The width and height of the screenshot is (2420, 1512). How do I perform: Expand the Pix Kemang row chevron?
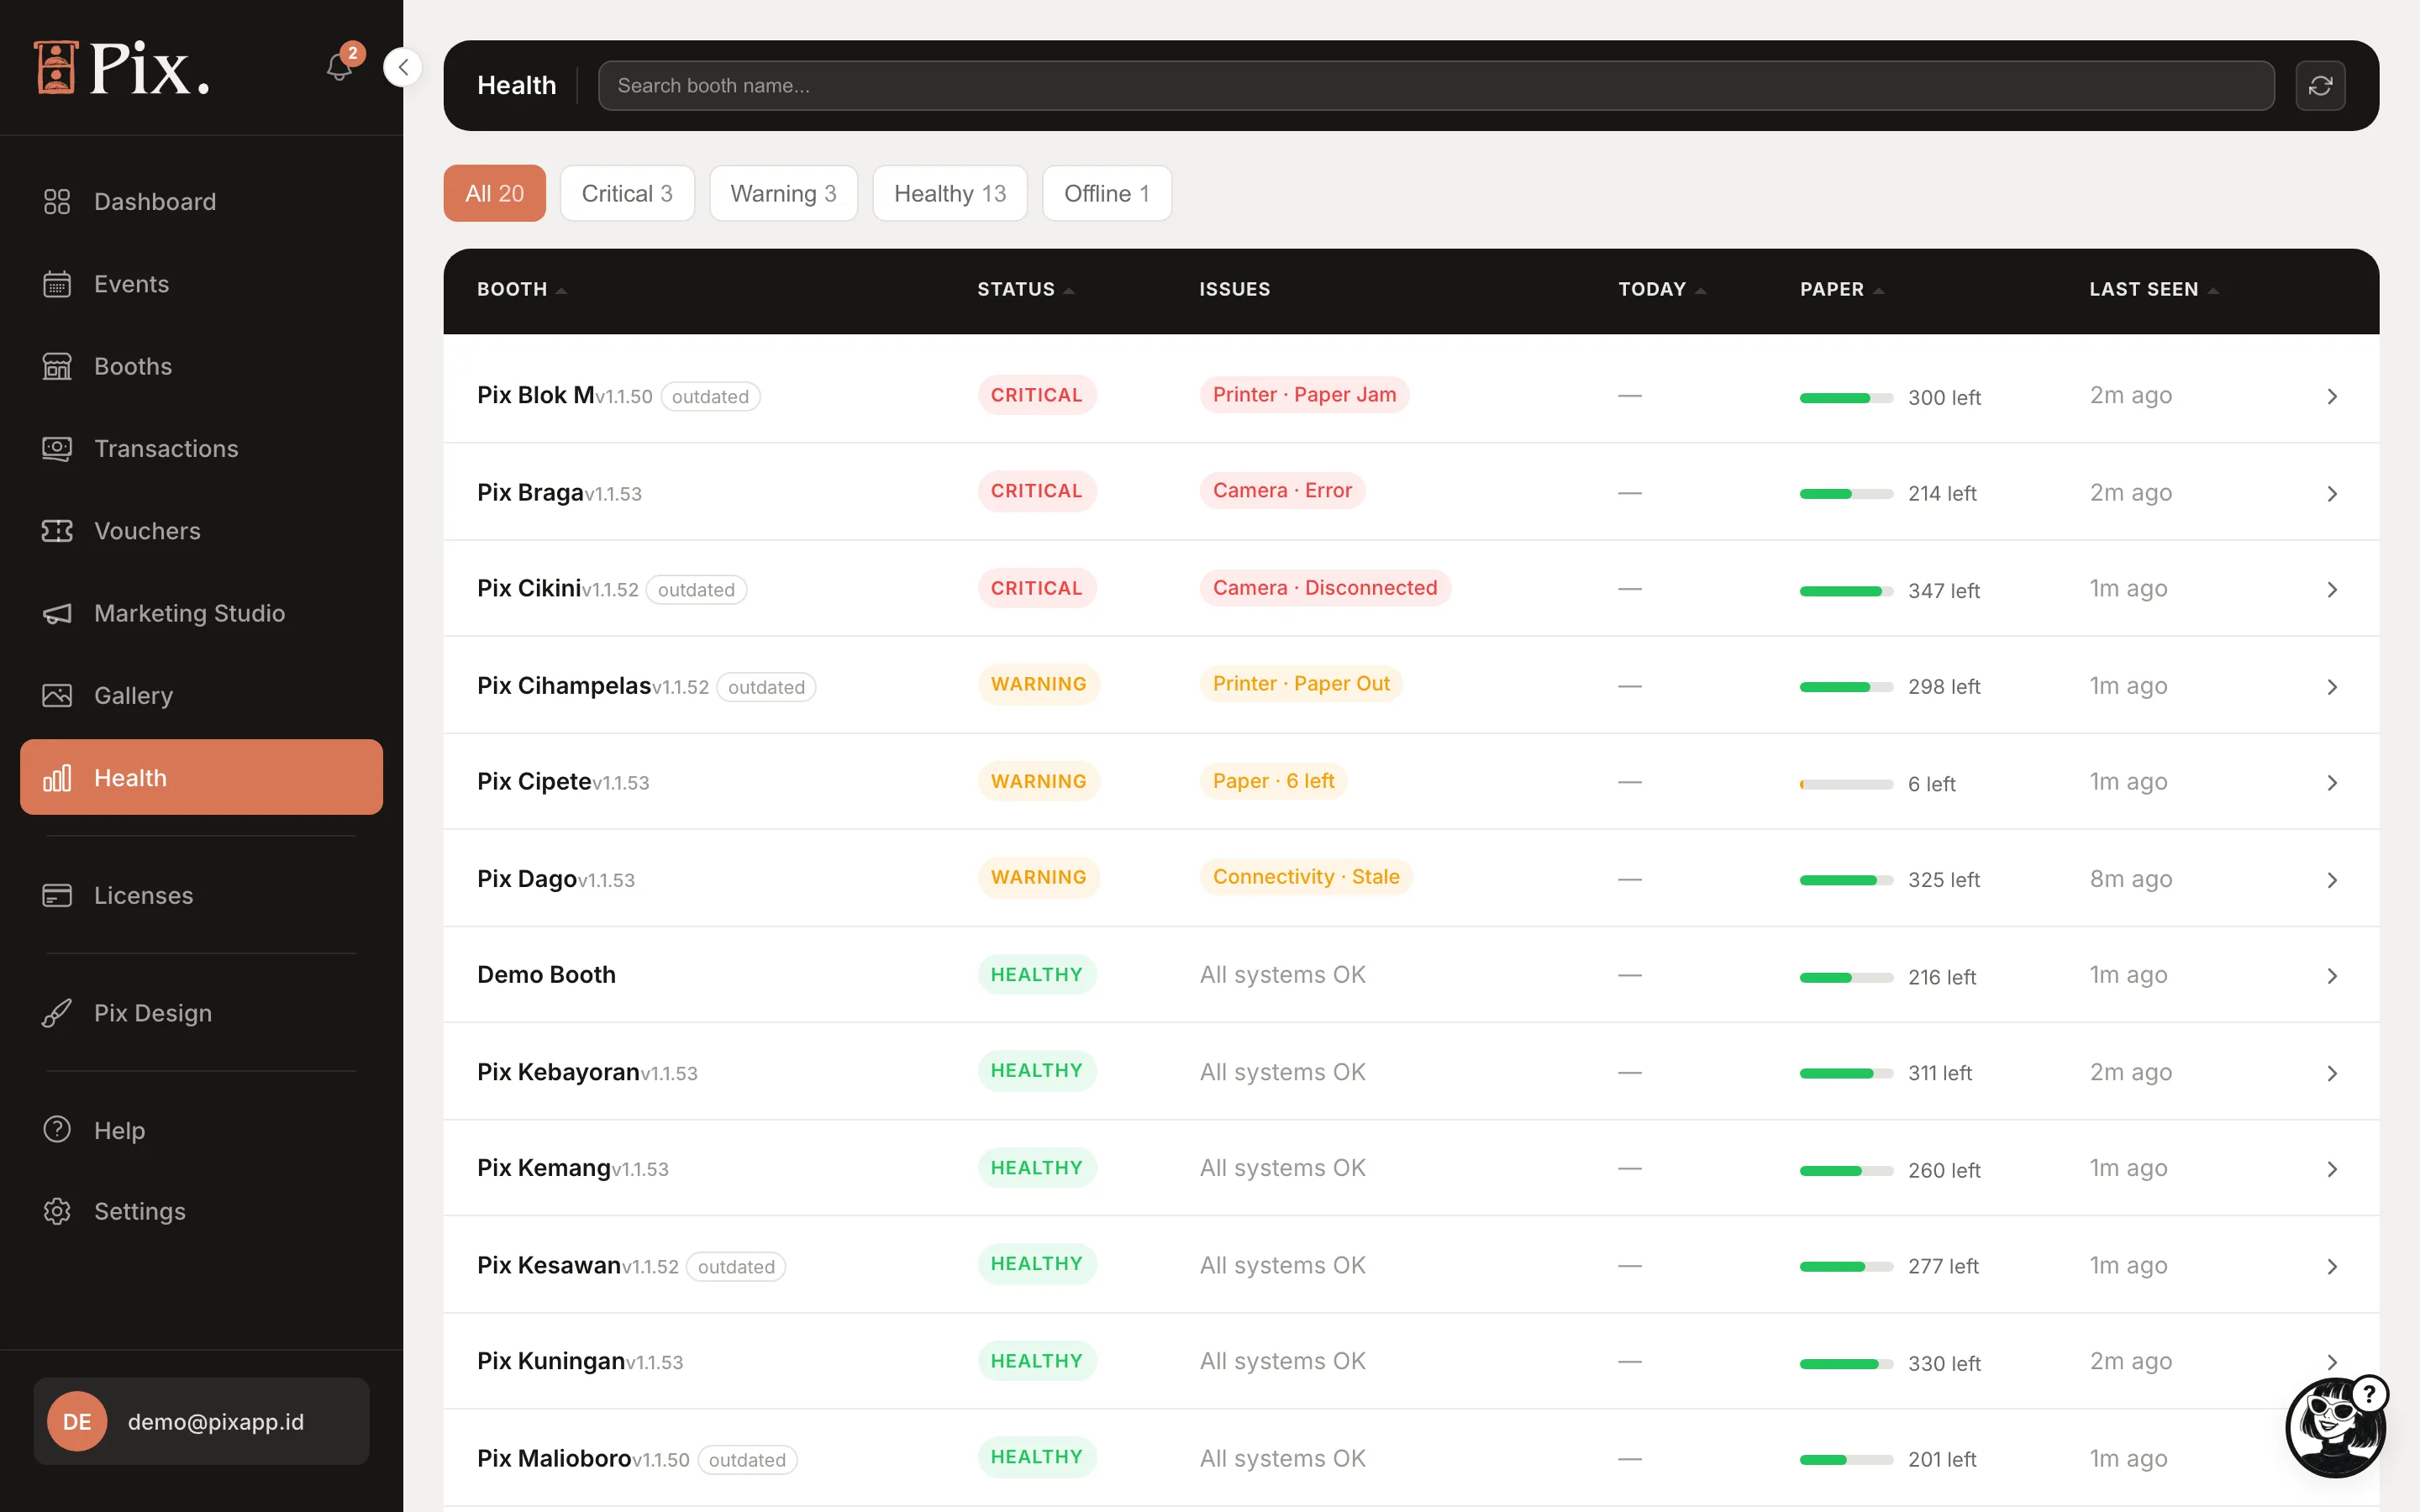pos(2332,1169)
